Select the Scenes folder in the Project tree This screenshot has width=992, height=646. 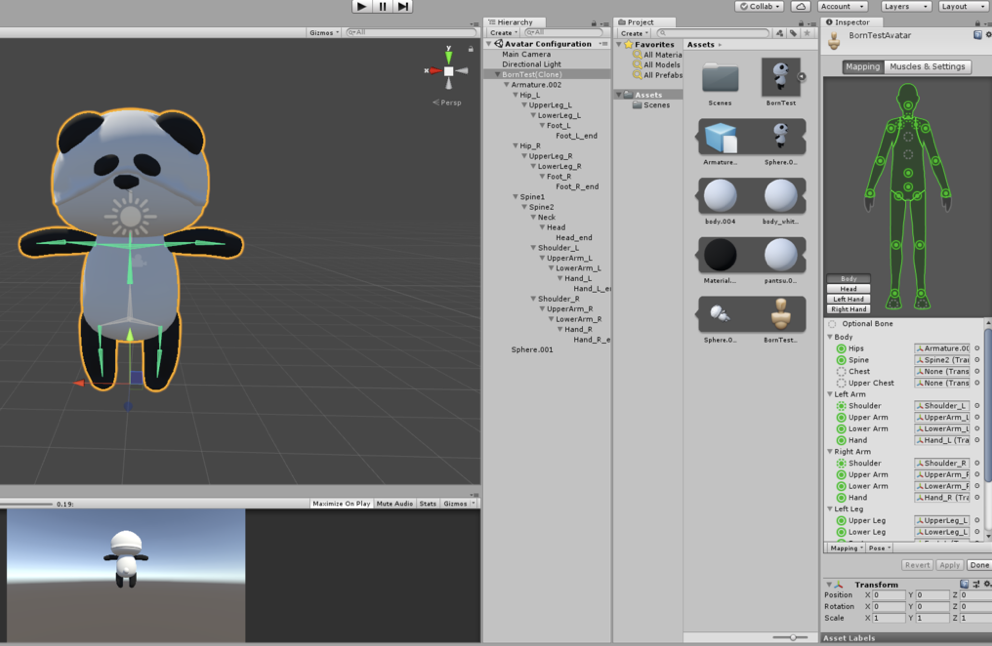click(656, 105)
